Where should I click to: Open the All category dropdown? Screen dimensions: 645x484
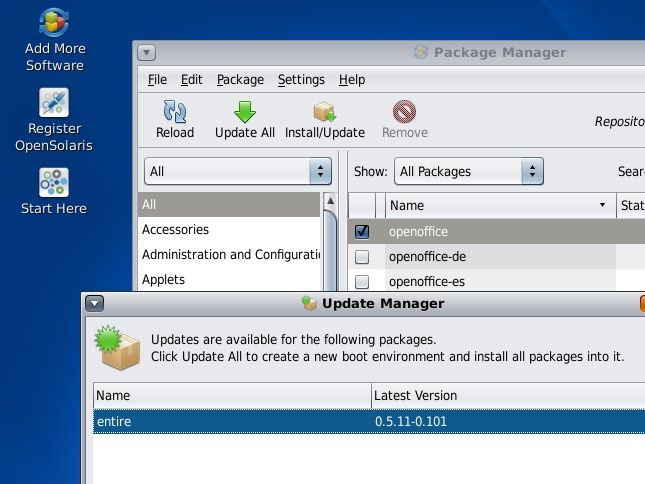tap(238, 171)
